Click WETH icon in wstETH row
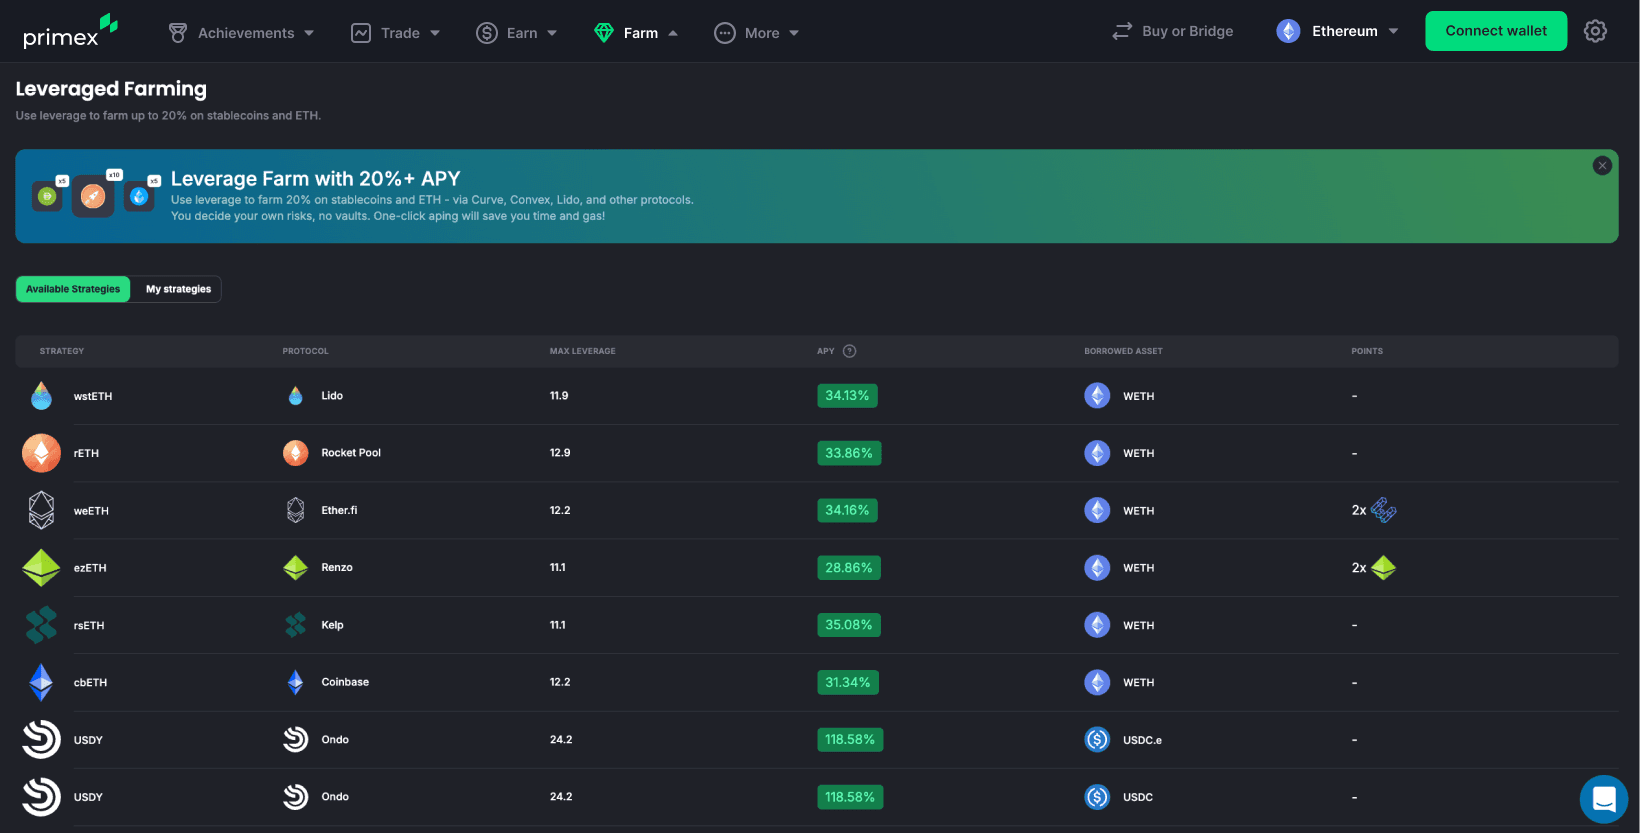The height and width of the screenshot is (833, 1640). click(x=1097, y=396)
